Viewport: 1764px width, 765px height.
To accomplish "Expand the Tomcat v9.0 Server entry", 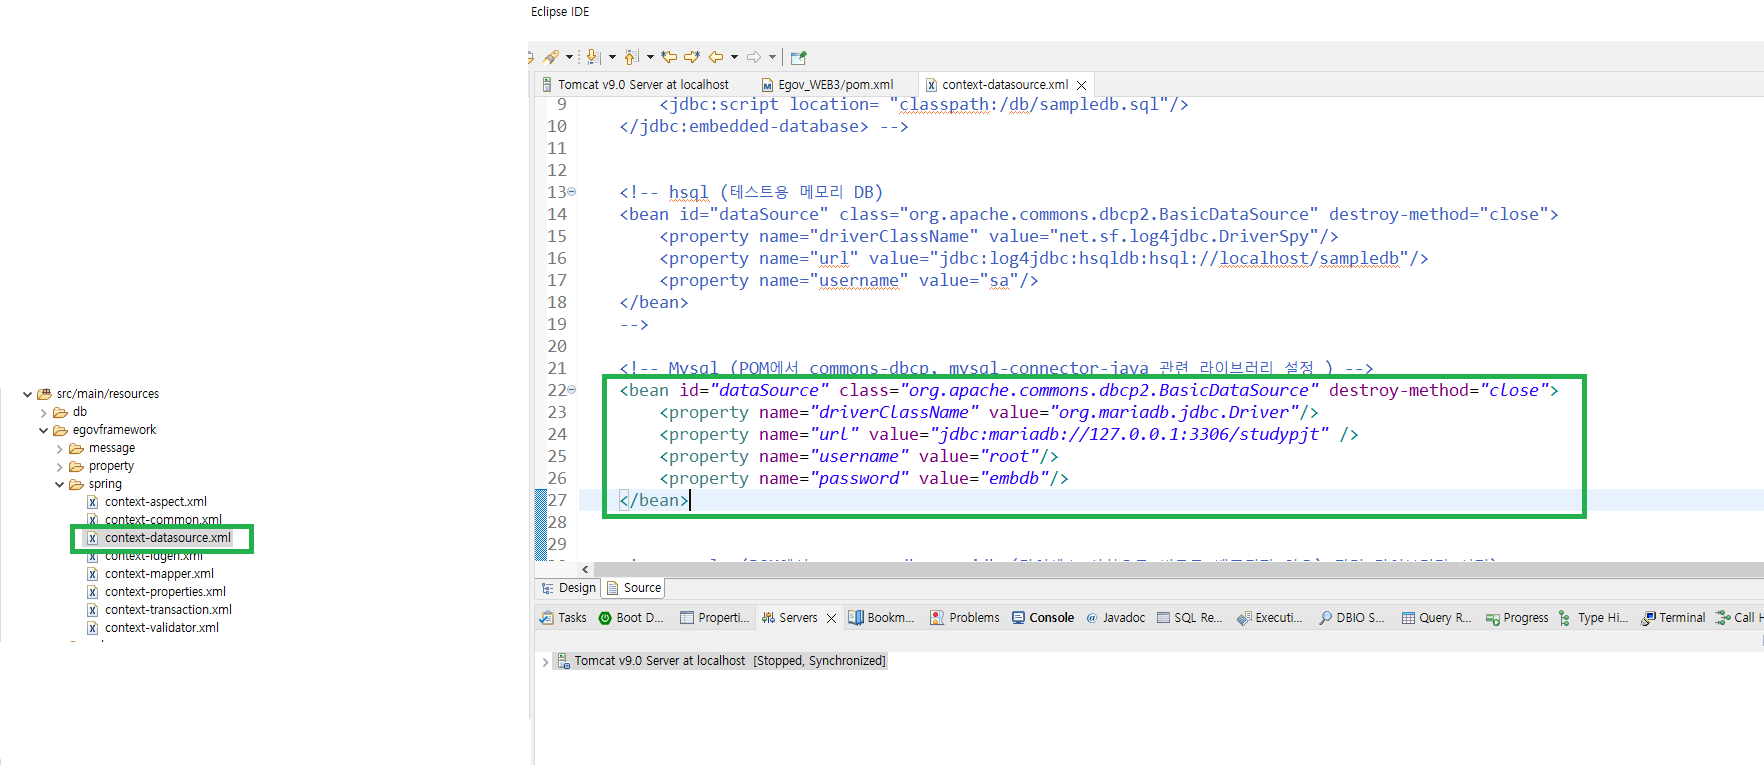I will (545, 662).
